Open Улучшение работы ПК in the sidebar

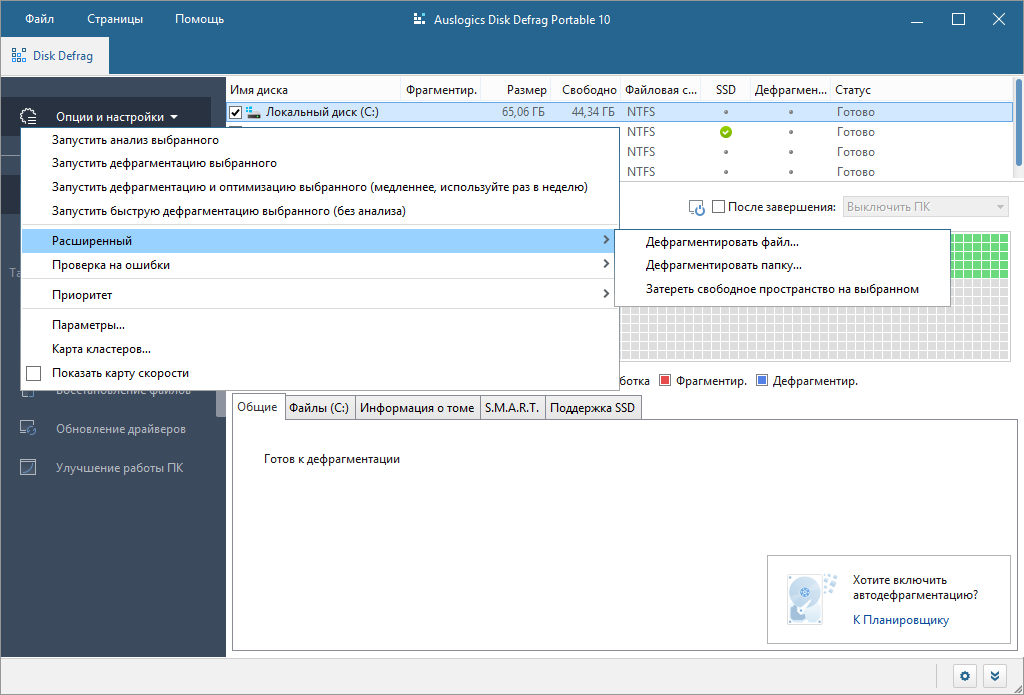[x=120, y=468]
